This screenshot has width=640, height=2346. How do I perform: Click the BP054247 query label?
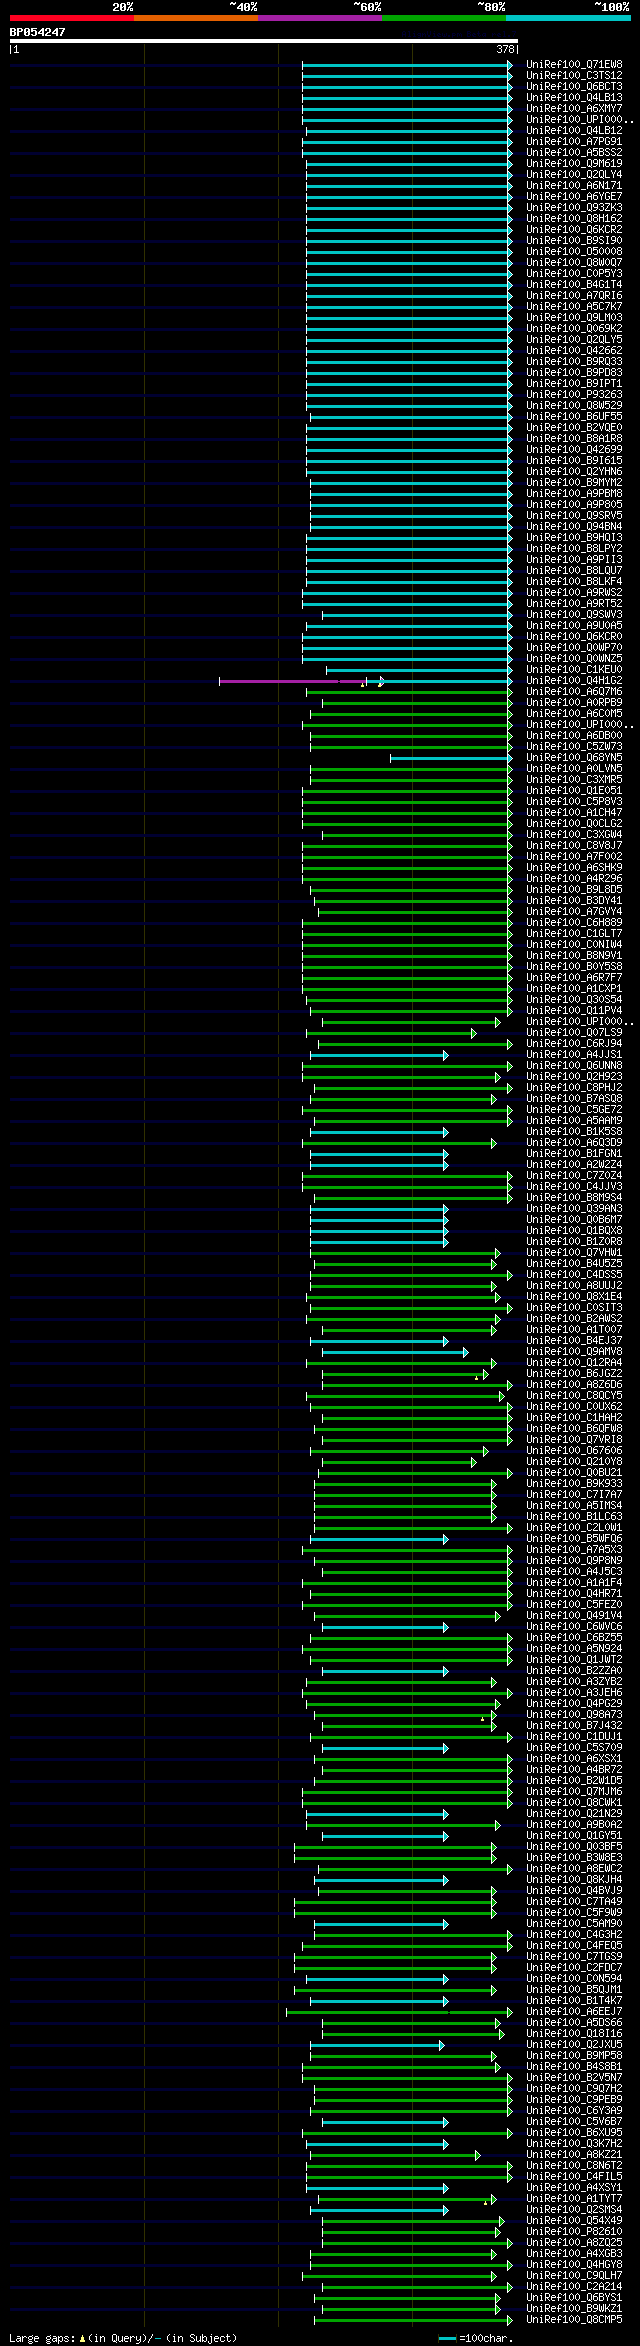click(38, 32)
